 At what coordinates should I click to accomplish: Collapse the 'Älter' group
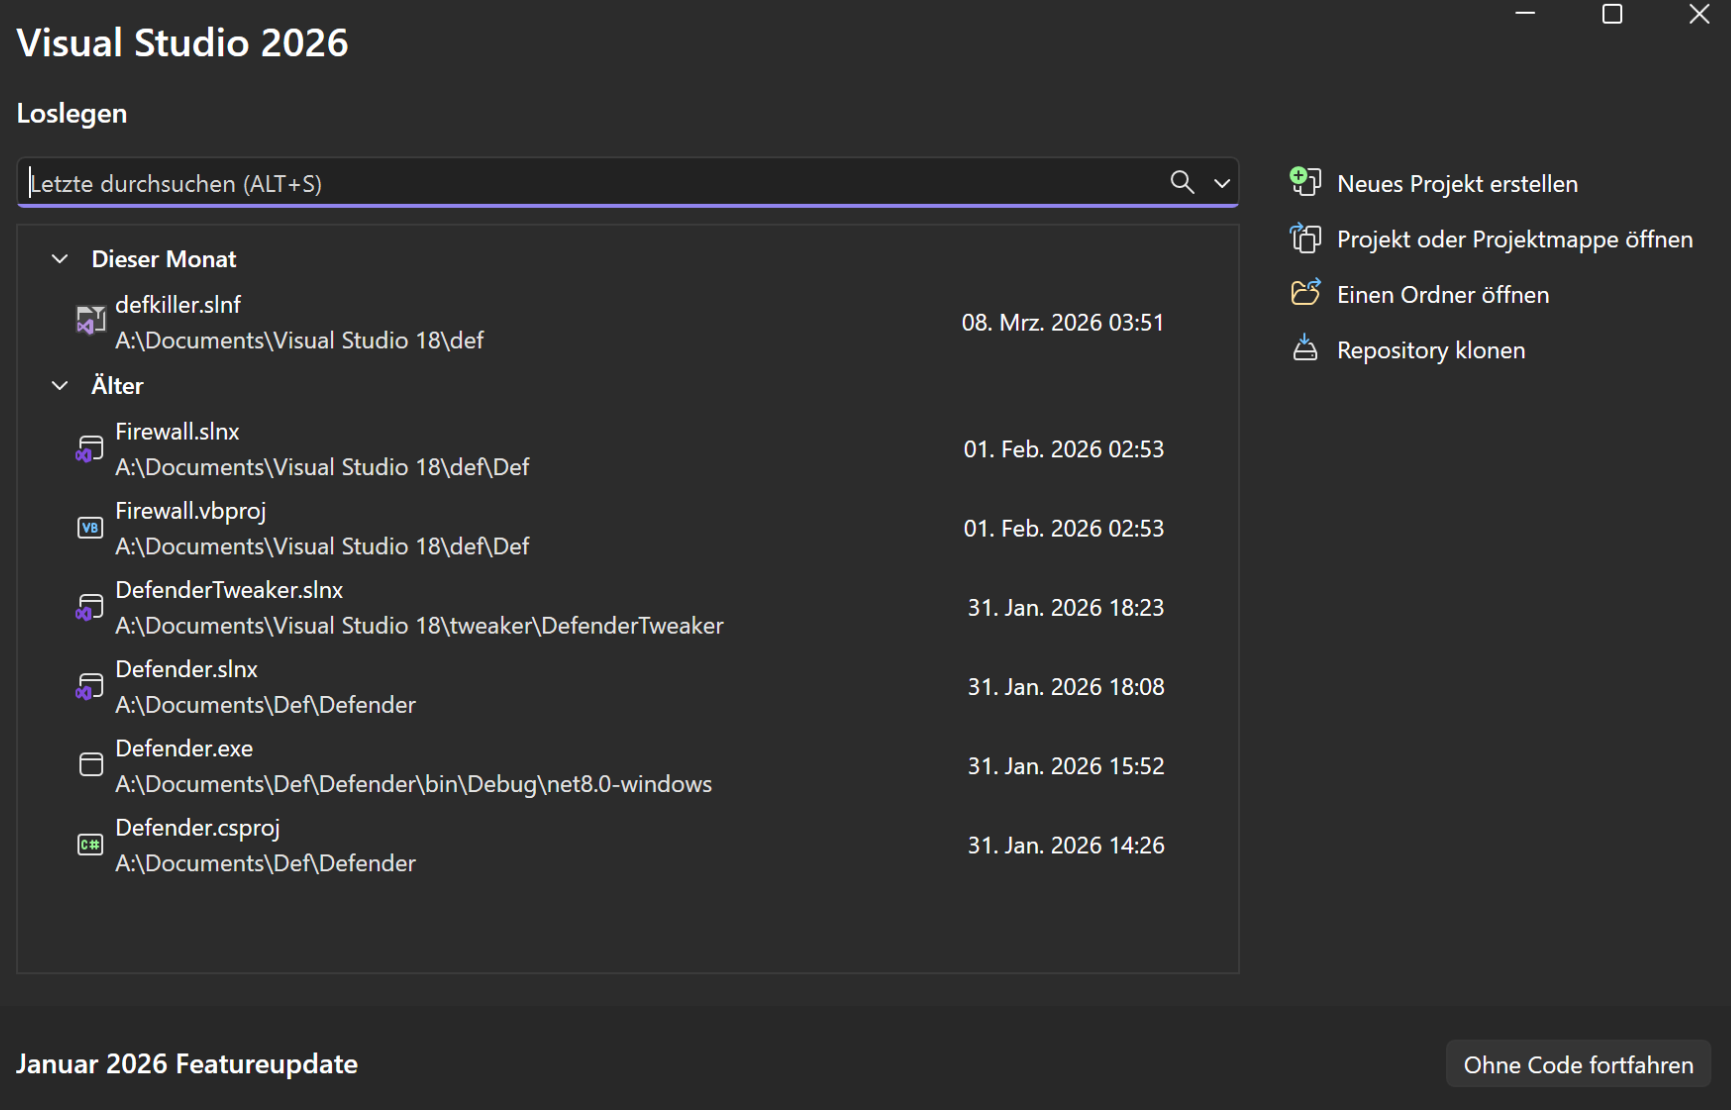click(60, 386)
